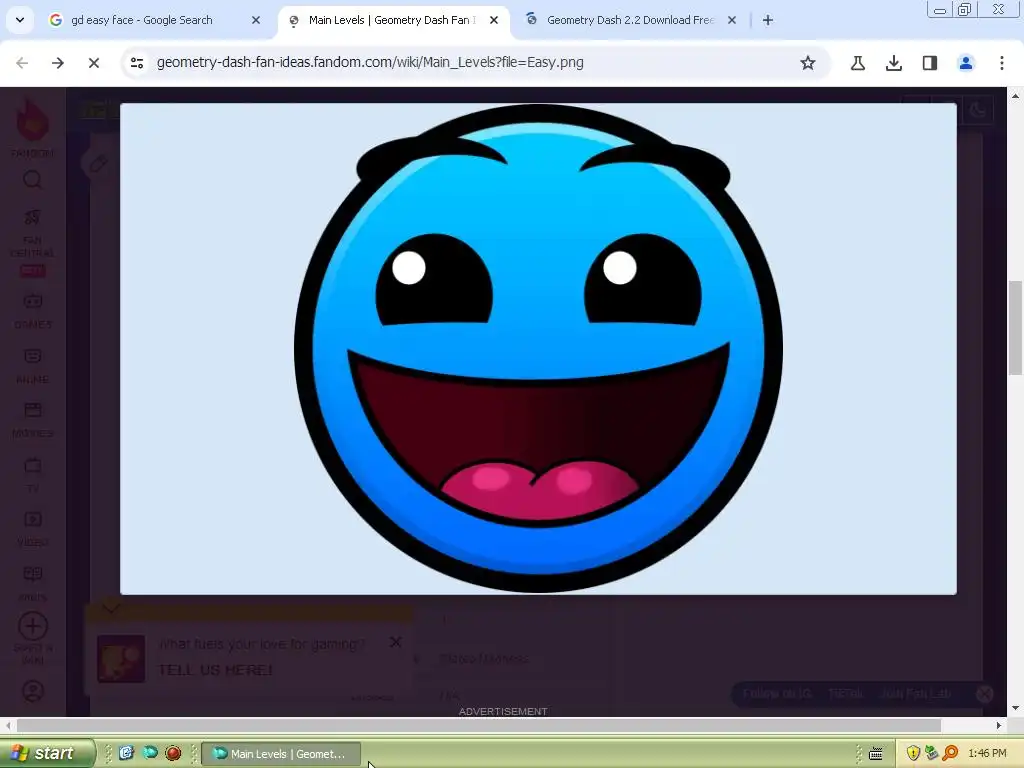Open the Windows Start menu

click(46, 753)
